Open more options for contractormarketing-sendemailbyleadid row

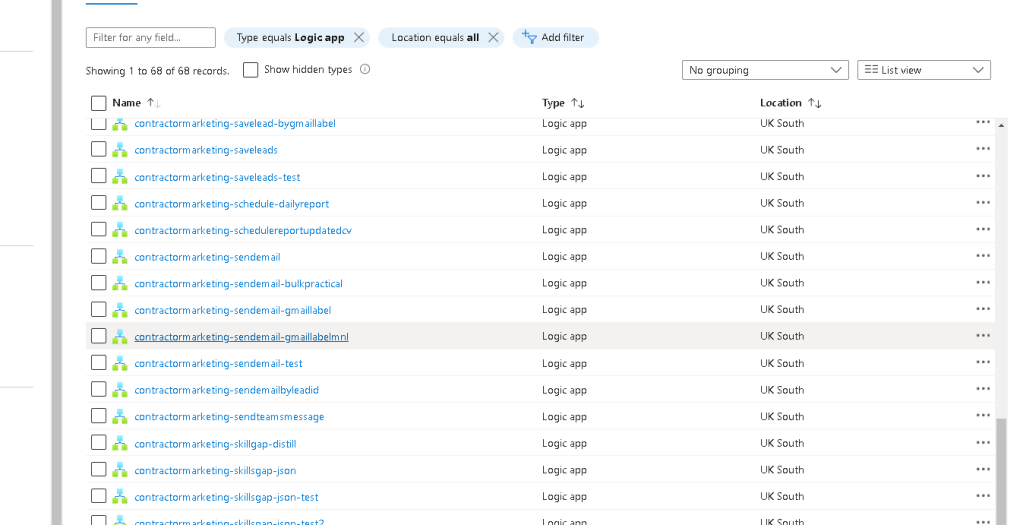pos(983,389)
